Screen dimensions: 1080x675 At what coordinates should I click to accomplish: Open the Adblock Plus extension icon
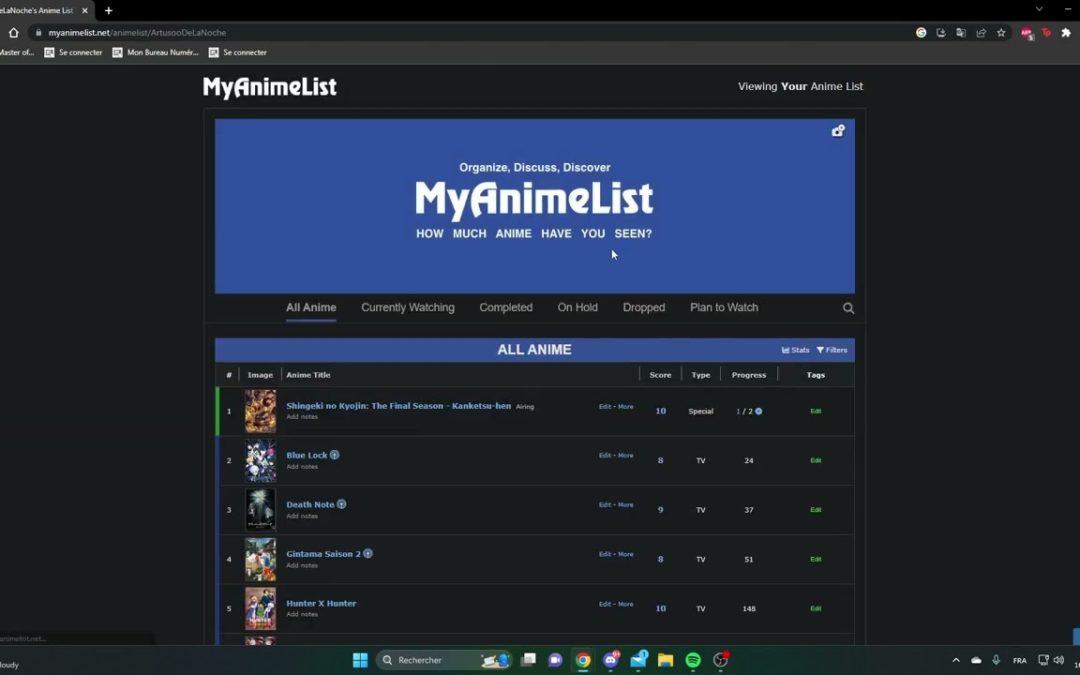(x=1027, y=33)
